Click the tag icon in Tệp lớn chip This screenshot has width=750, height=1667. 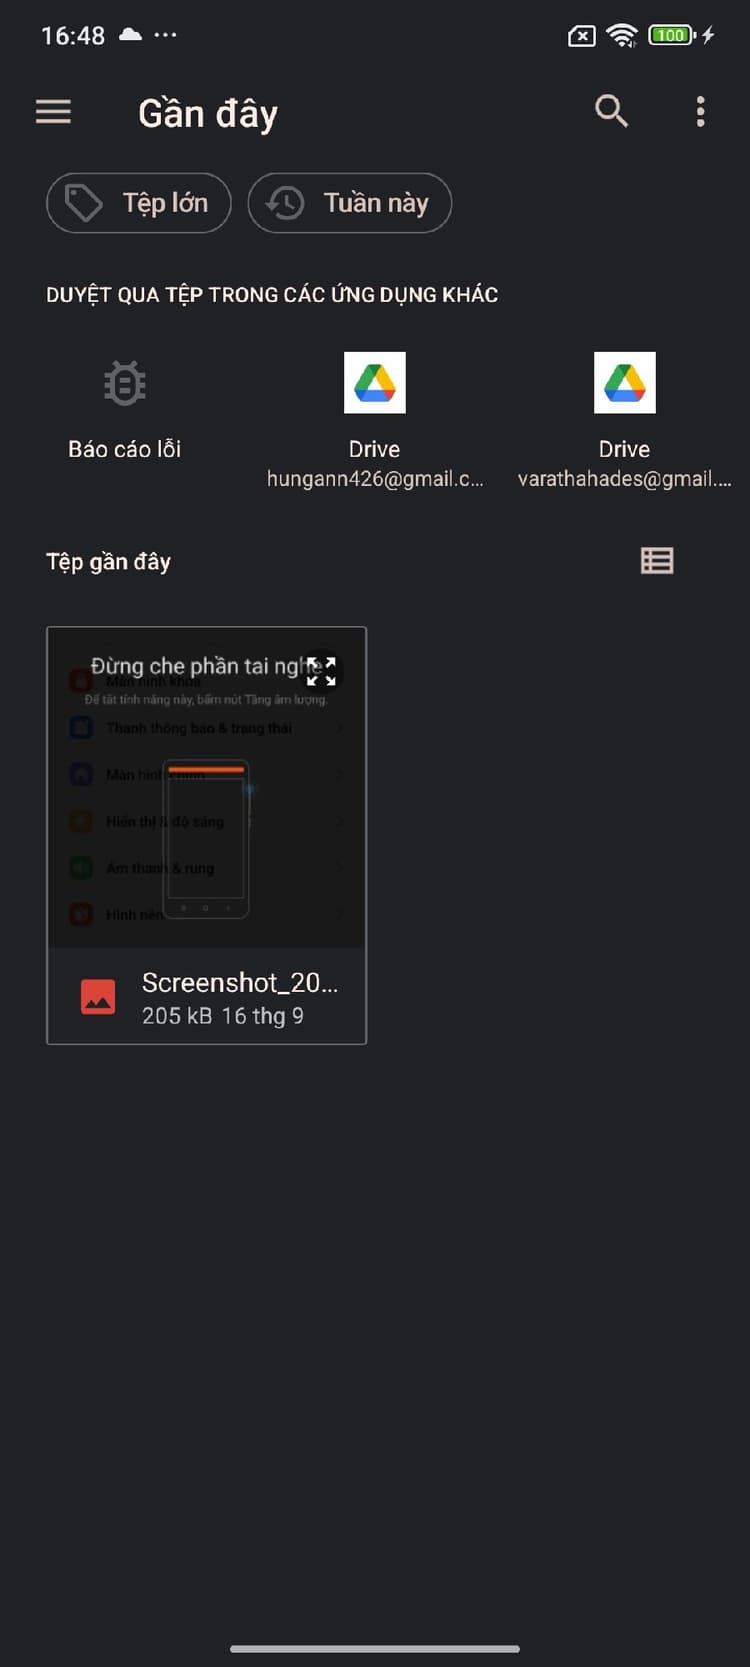click(x=84, y=203)
